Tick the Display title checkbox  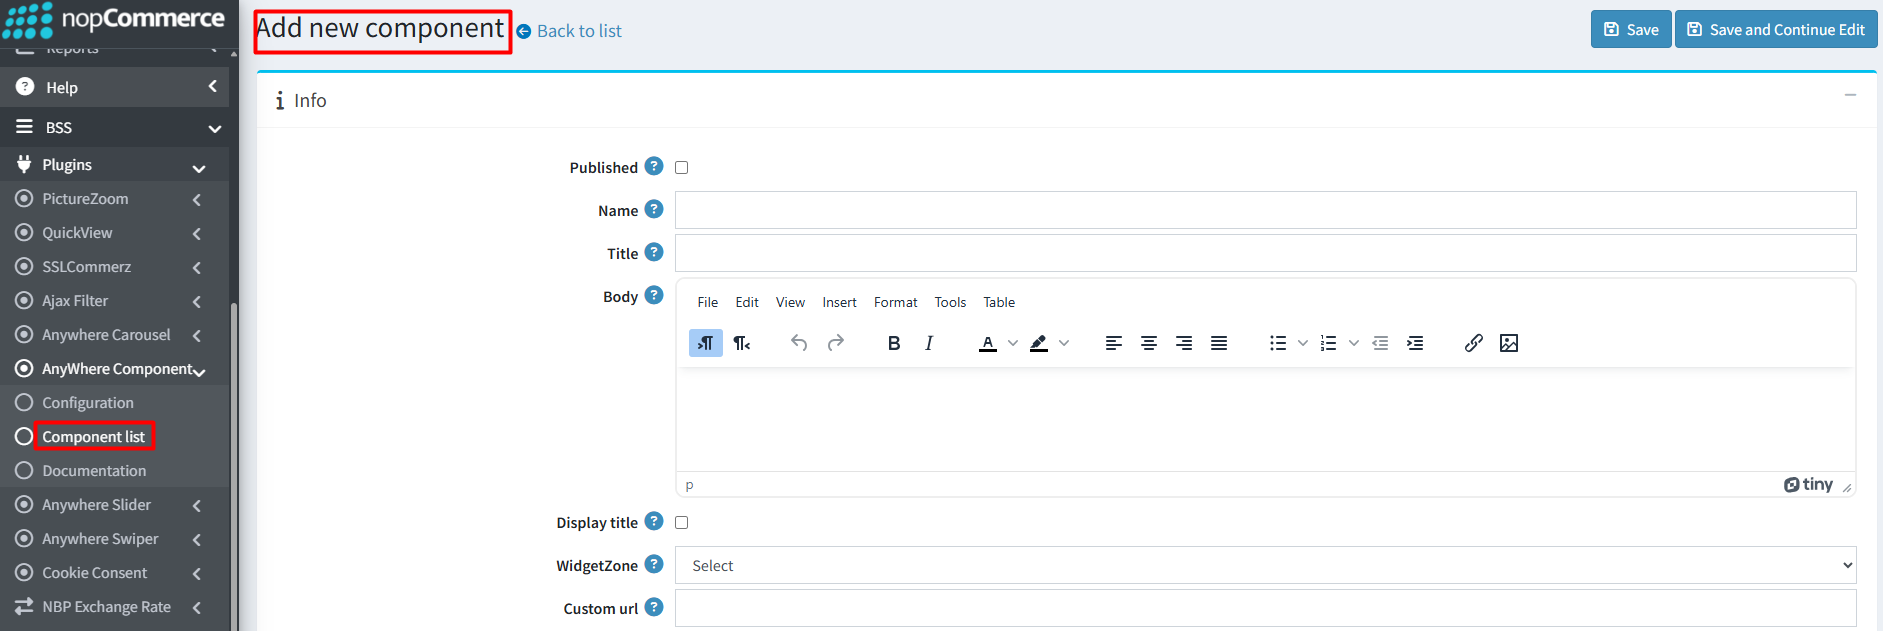(682, 523)
